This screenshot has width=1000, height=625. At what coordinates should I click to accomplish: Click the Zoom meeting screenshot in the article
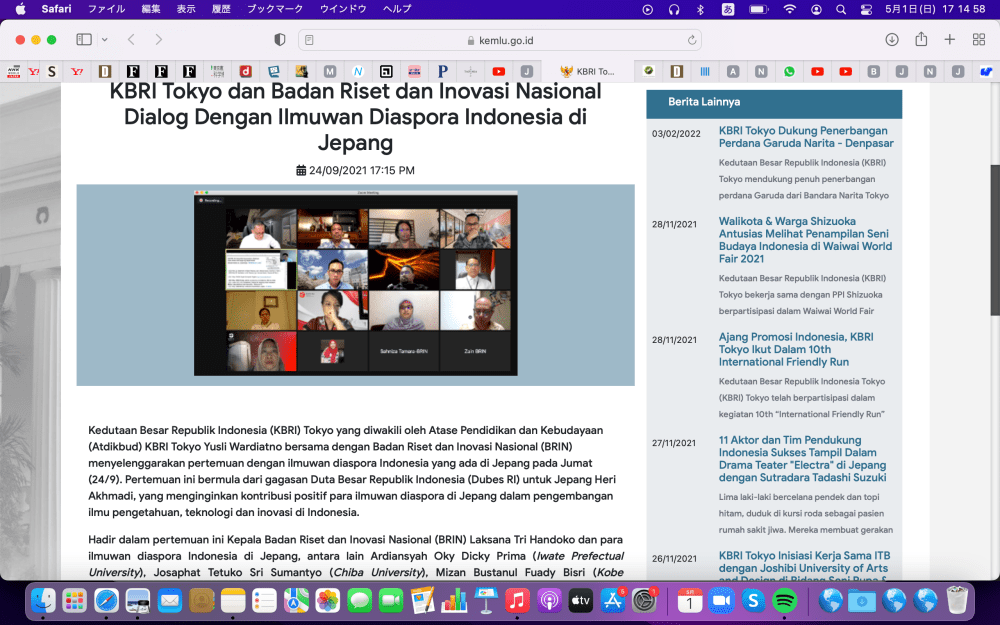click(x=355, y=283)
